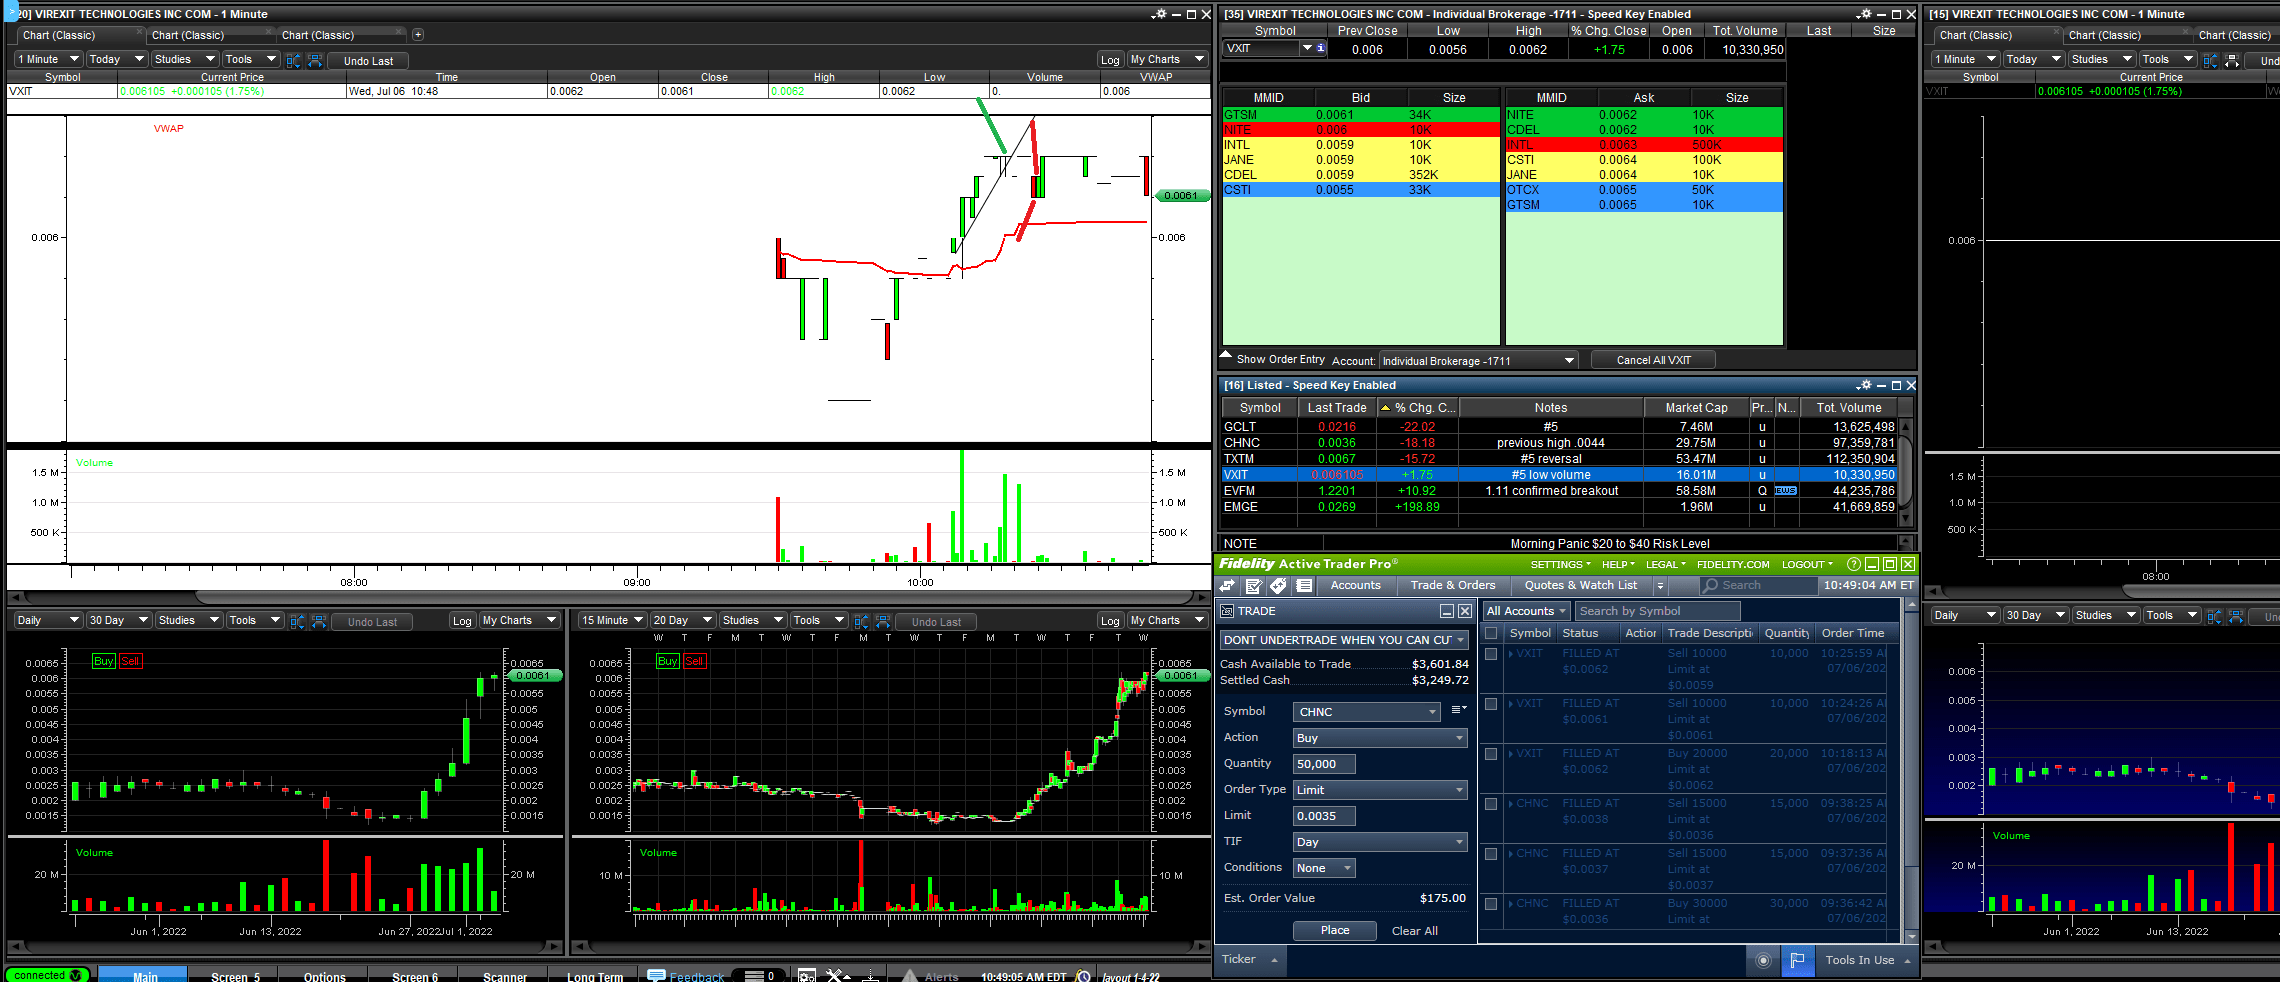Viewport: 2280px width, 982px height.
Task: Expand the Show Order Entry triangle
Action: tap(1226, 355)
